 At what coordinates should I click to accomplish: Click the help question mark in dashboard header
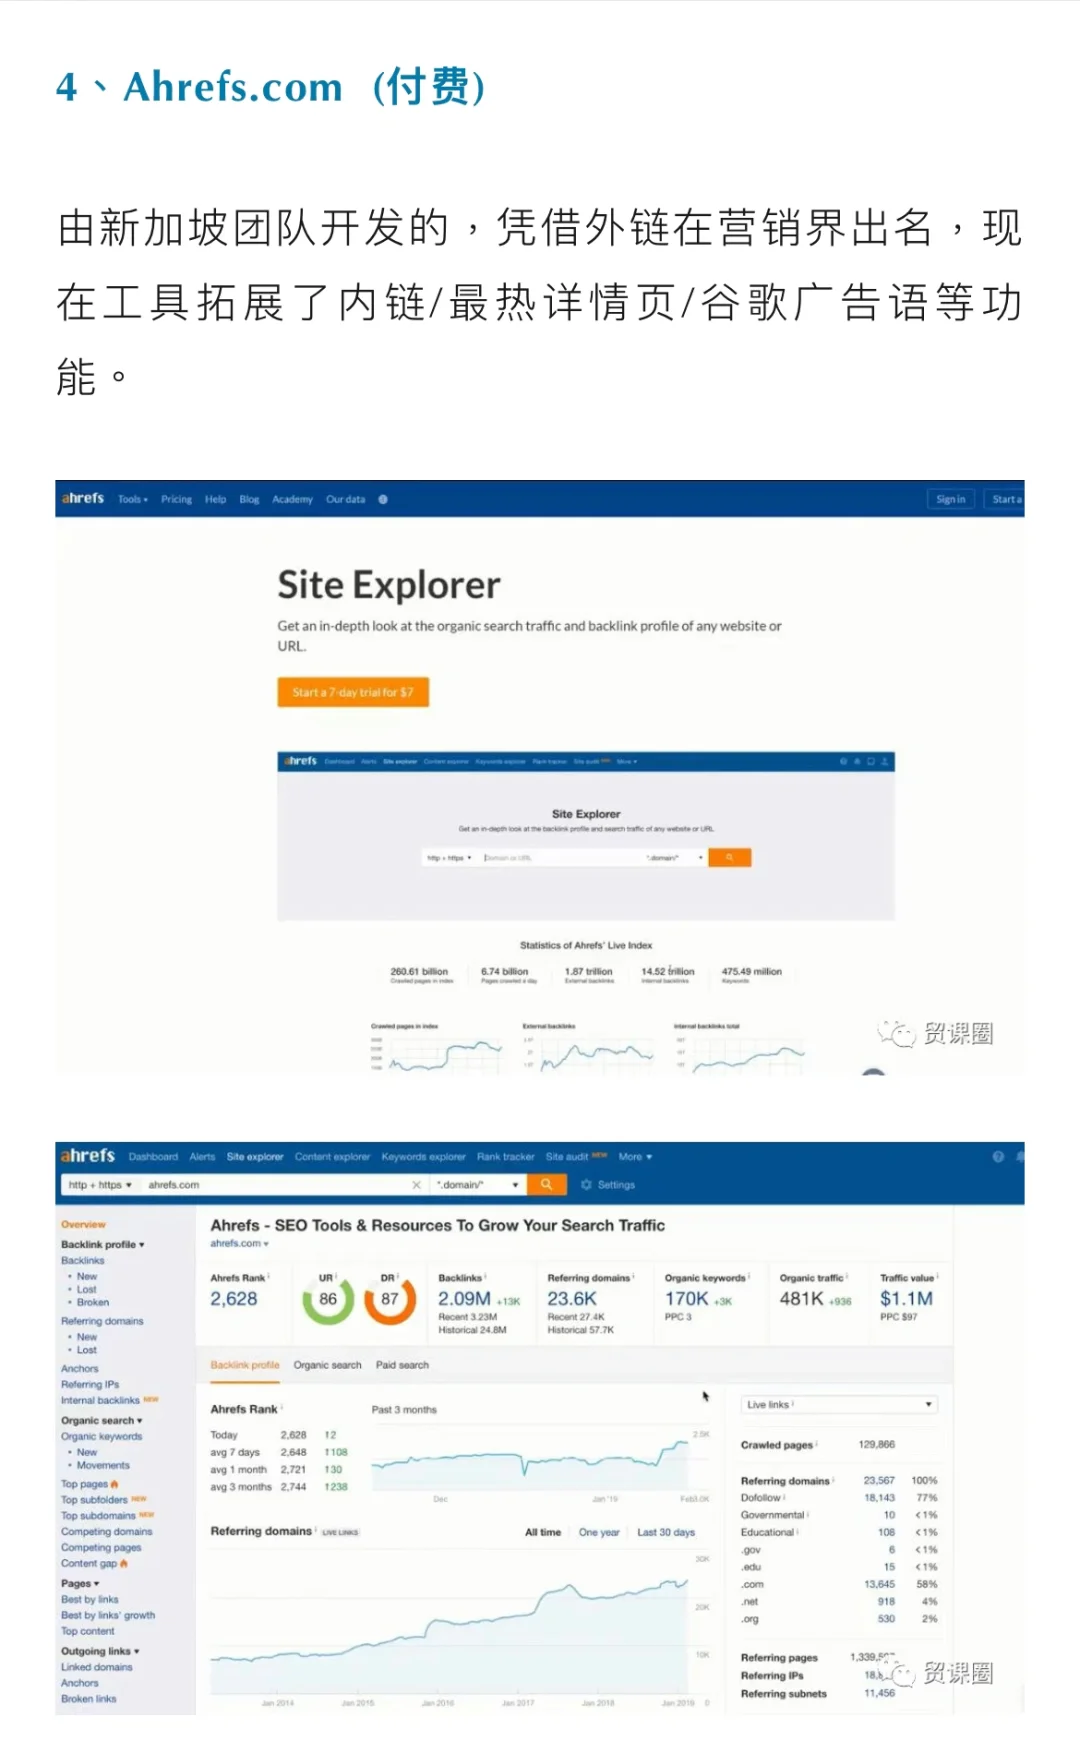(x=998, y=1157)
